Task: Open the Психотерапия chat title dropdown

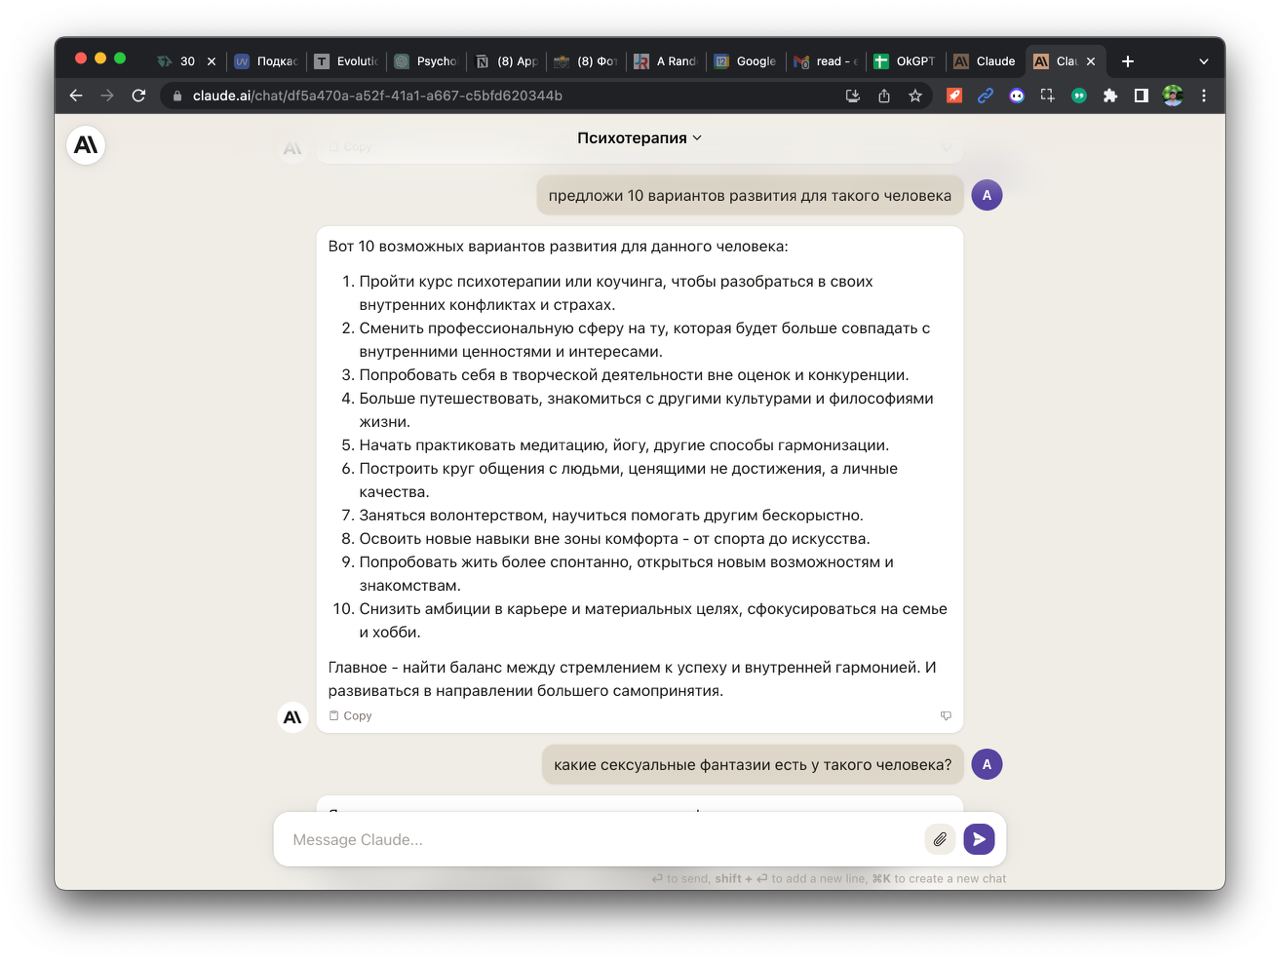Action: (x=639, y=138)
